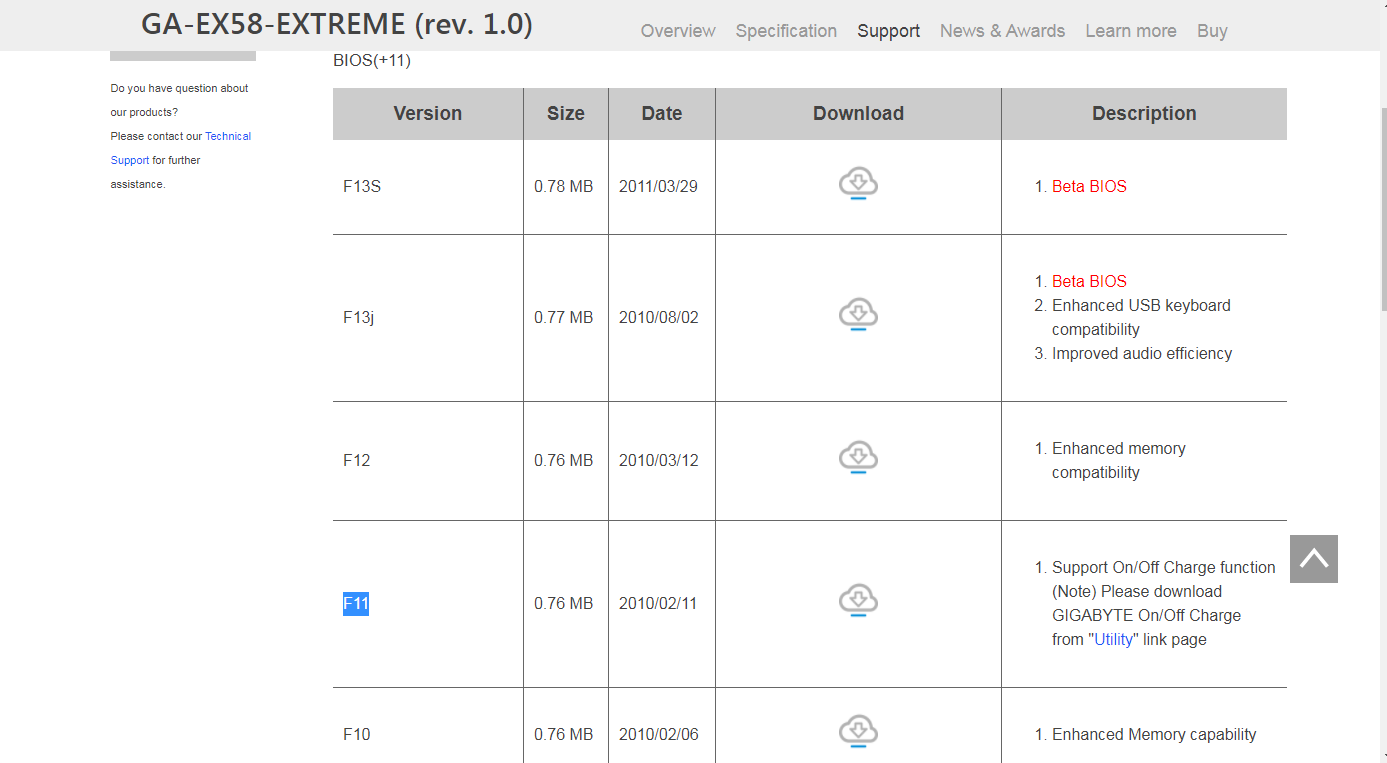Click the BIOS(+11) section heading
Viewport: 1387px width, 763px height.
tap(372, 60)
